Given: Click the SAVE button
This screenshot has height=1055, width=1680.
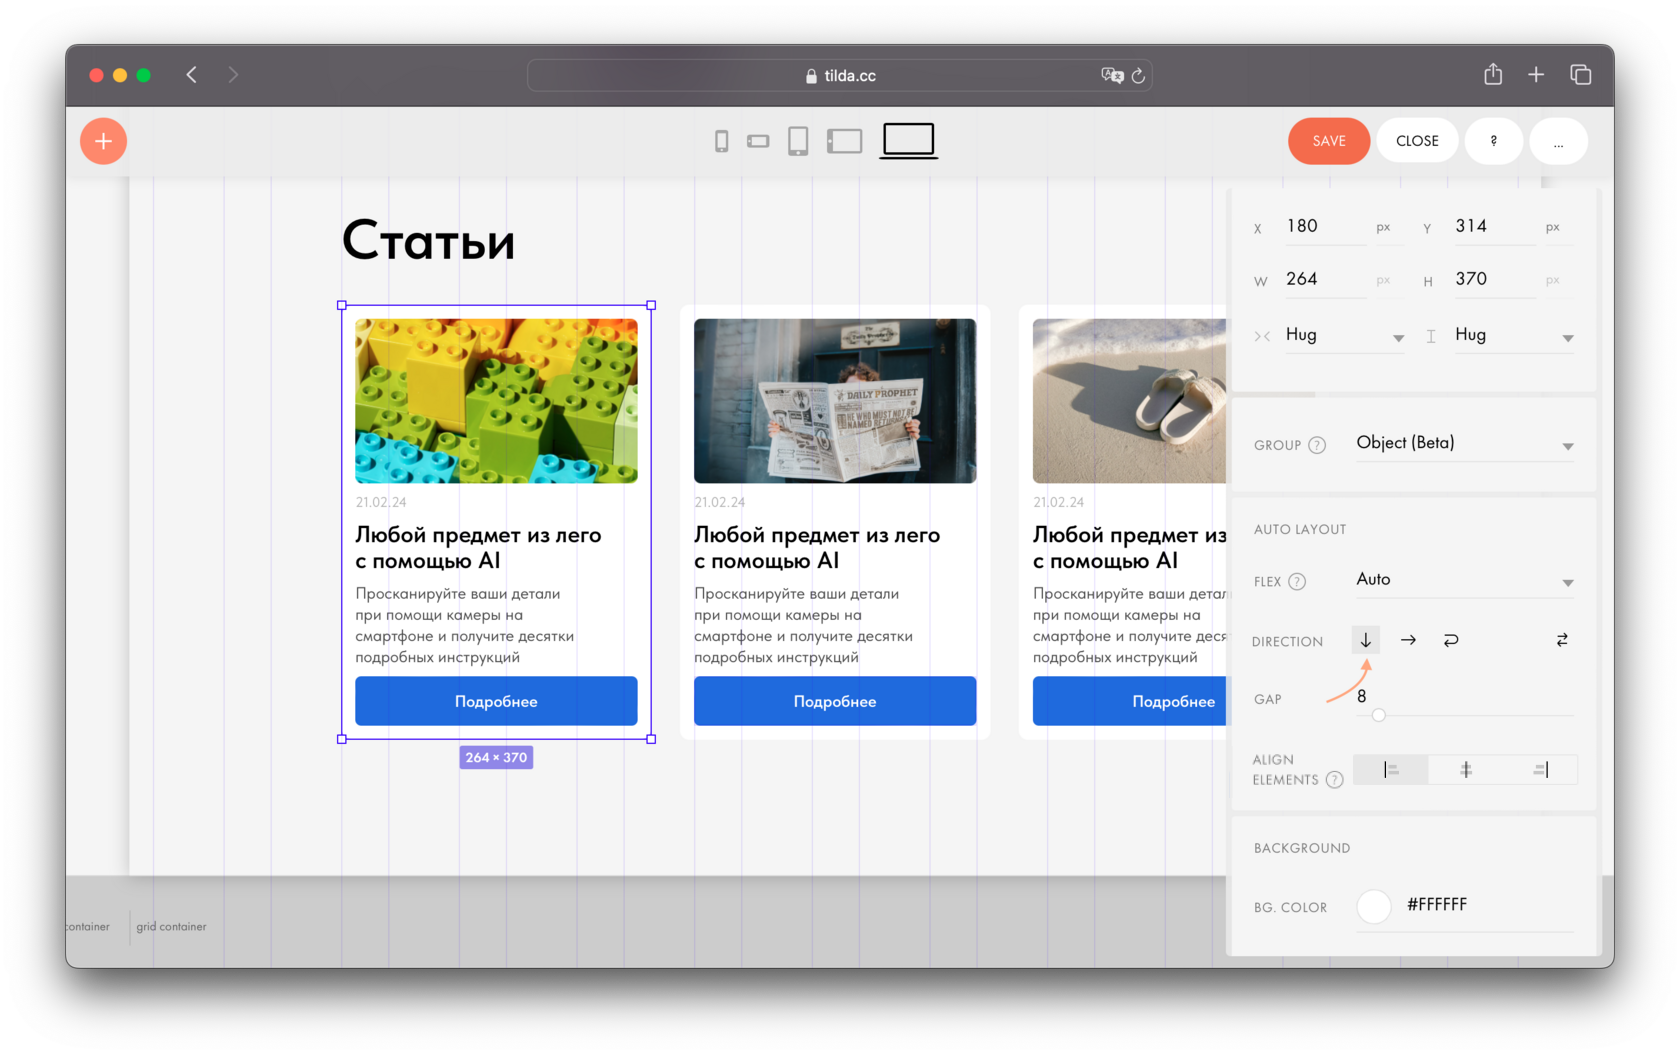Looking at the screenshot, I should point(1328,141).
